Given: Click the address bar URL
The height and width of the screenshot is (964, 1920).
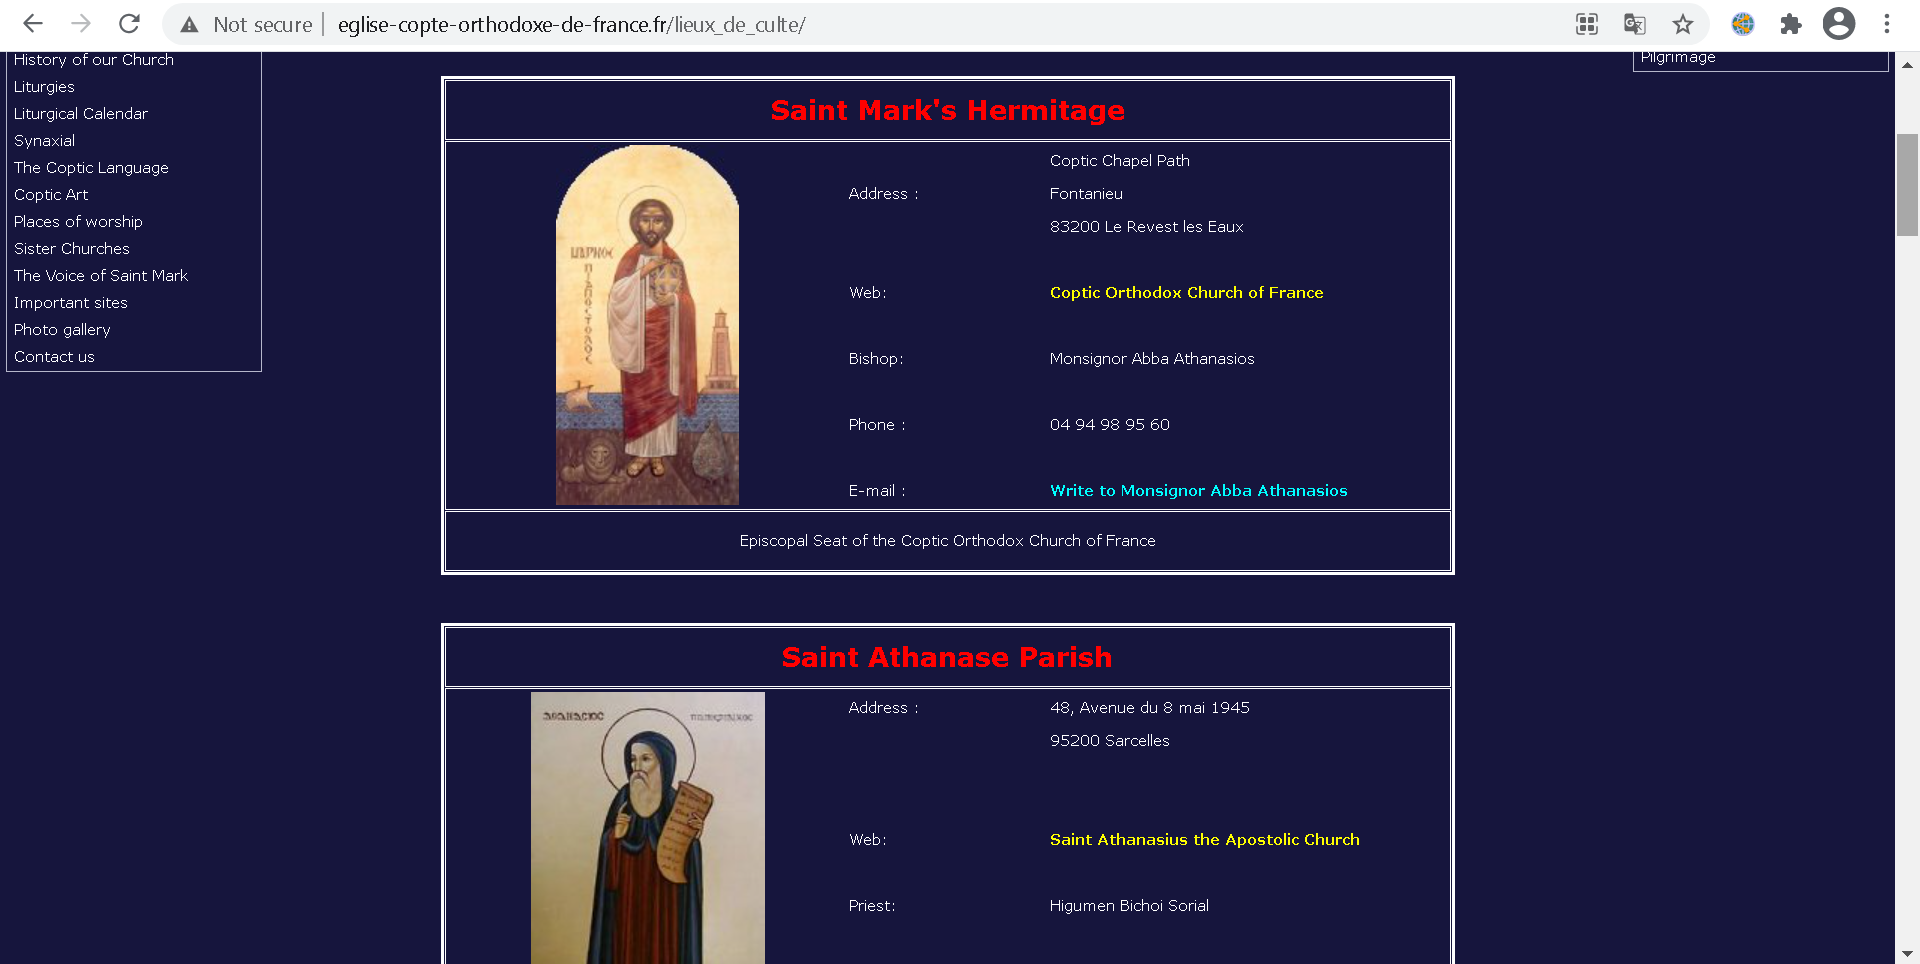Looking at the screenshot, I should (570, 24).
